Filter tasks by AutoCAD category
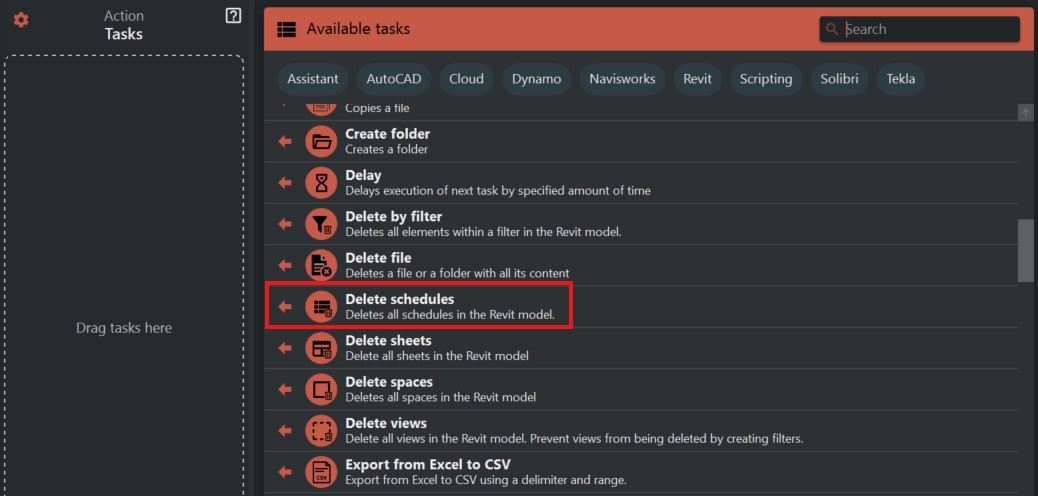 [x=394, y=79]
